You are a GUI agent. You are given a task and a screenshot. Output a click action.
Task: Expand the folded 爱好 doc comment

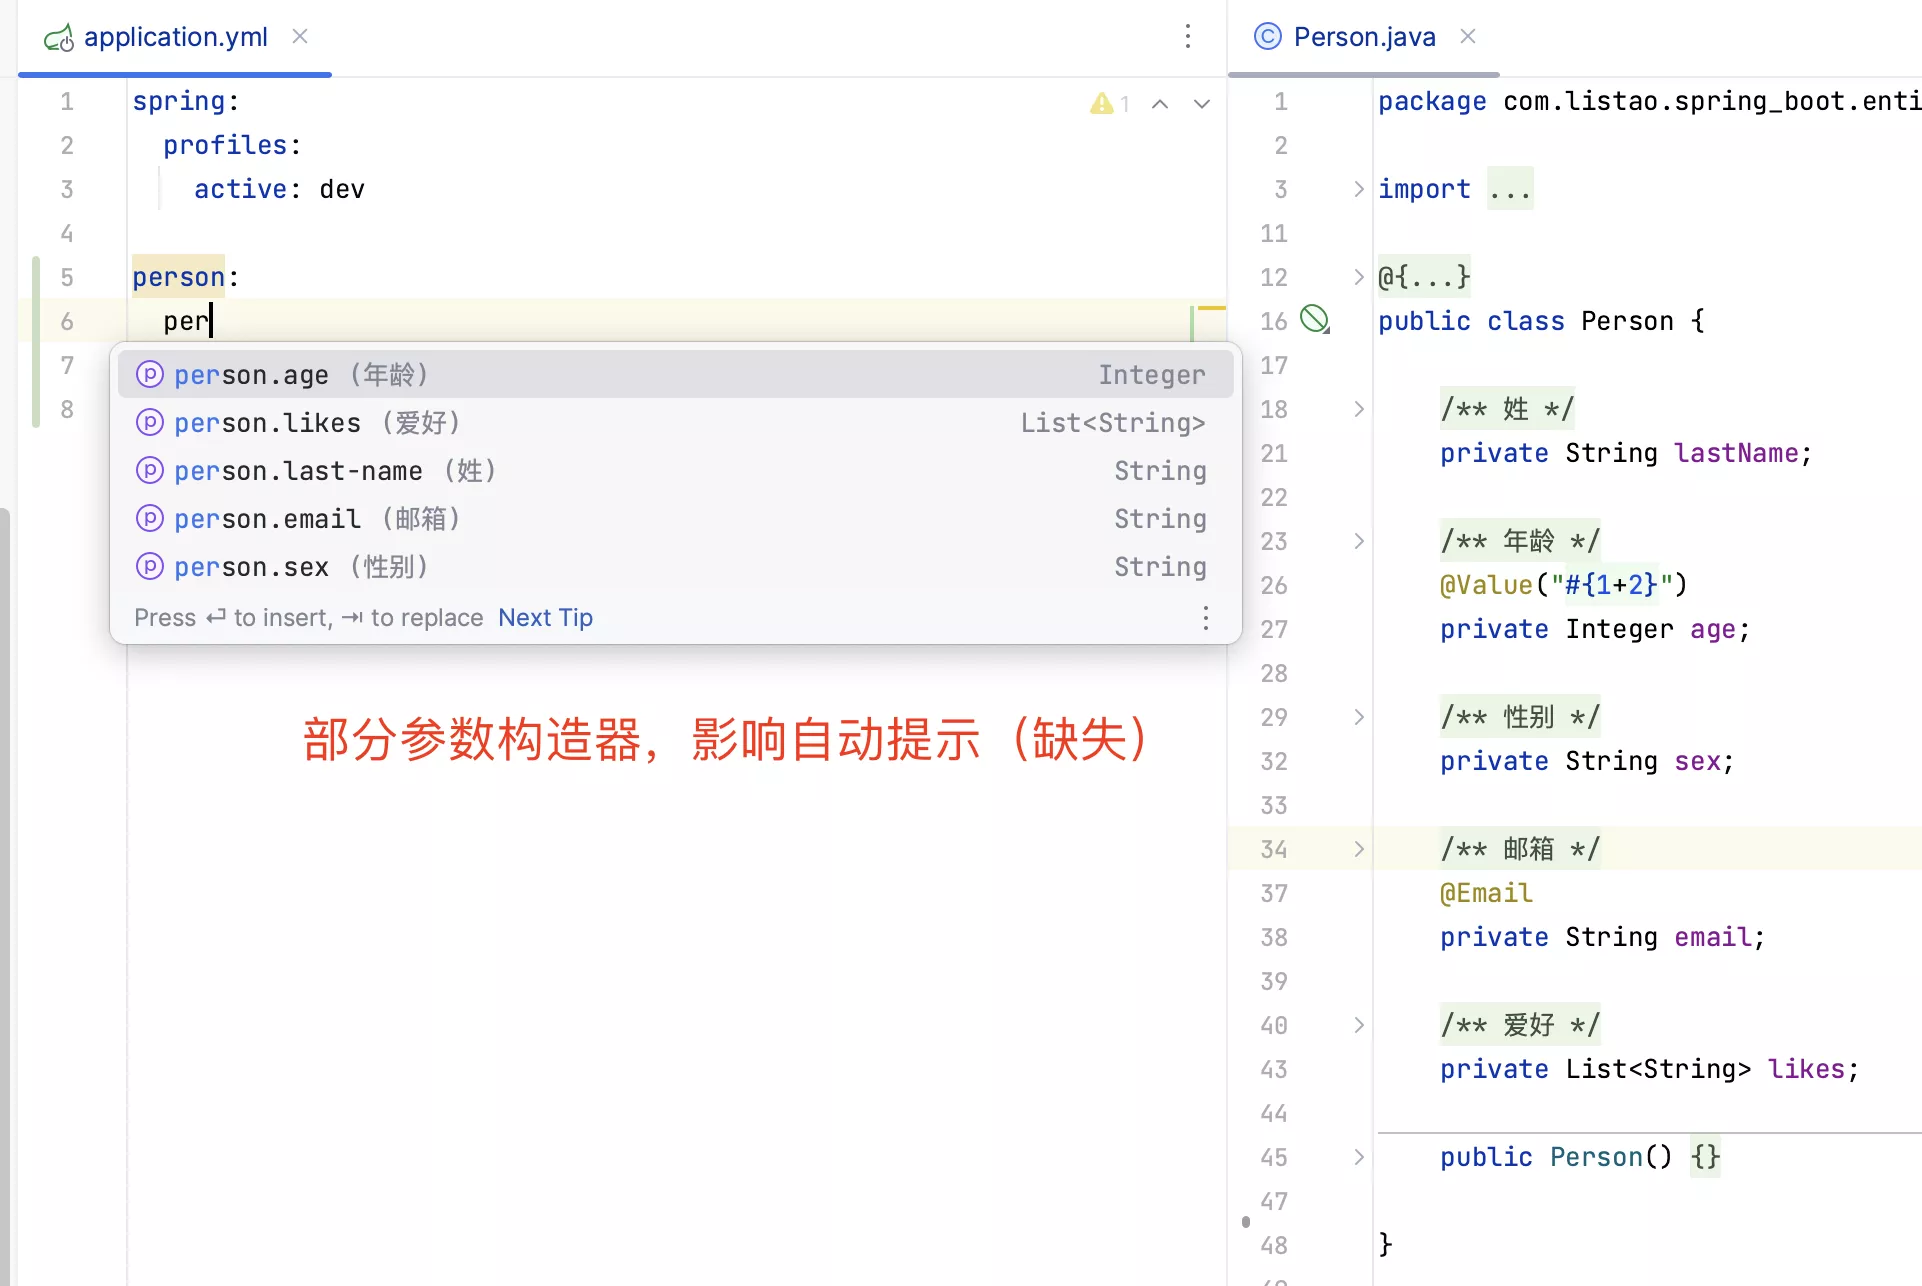1358,1025
